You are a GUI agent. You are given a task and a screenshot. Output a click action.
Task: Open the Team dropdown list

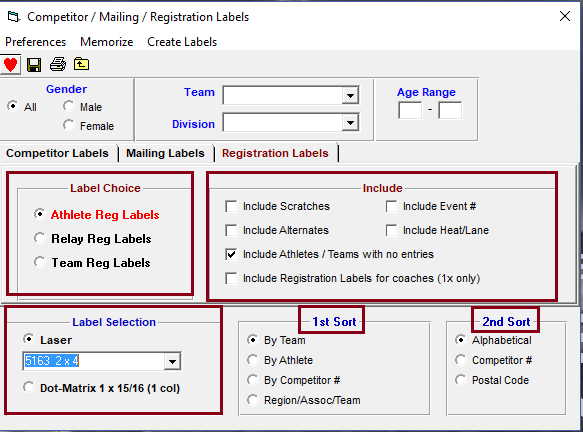click(x=350, y=96)
